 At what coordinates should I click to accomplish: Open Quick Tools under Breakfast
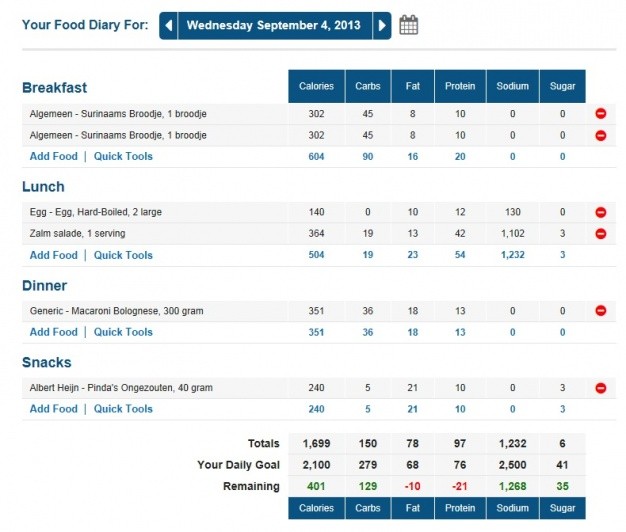point(123,156)
